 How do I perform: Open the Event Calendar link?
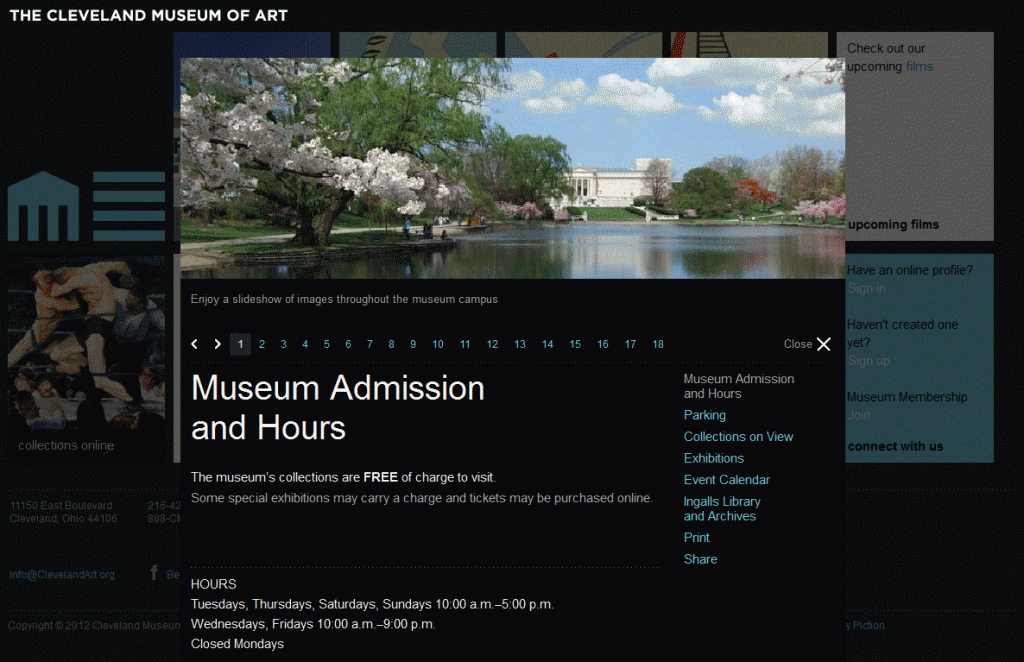(726, 480)
